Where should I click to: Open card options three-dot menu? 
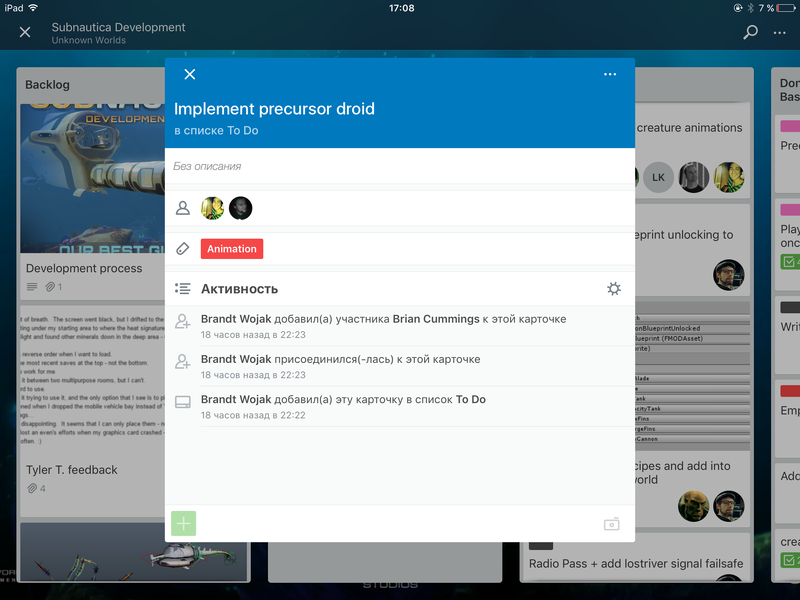click(610, 74)
